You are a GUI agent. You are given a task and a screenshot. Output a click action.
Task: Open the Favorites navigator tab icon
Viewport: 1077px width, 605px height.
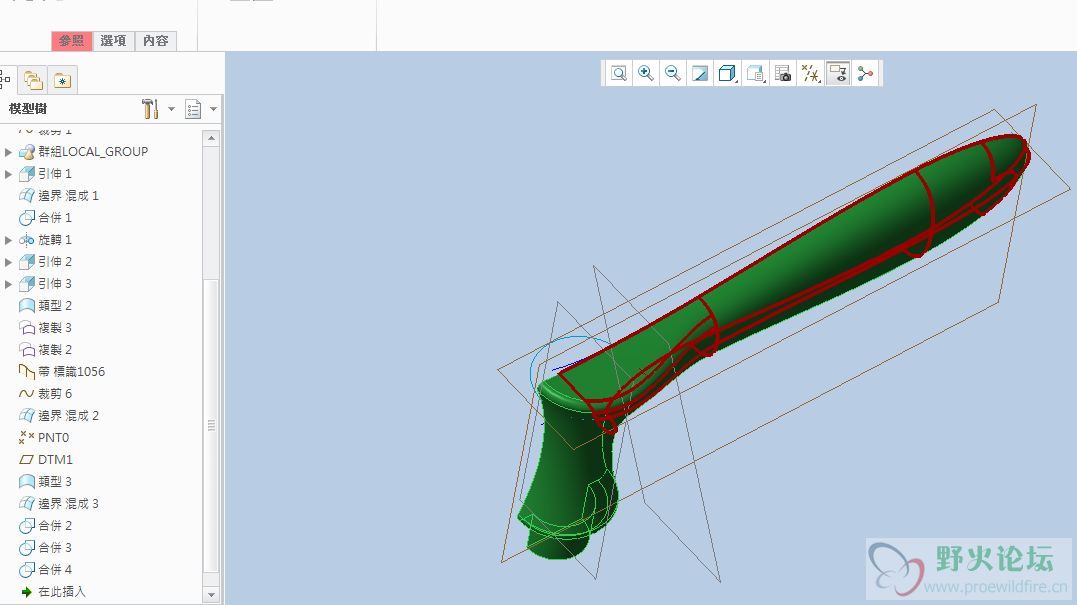62,80
